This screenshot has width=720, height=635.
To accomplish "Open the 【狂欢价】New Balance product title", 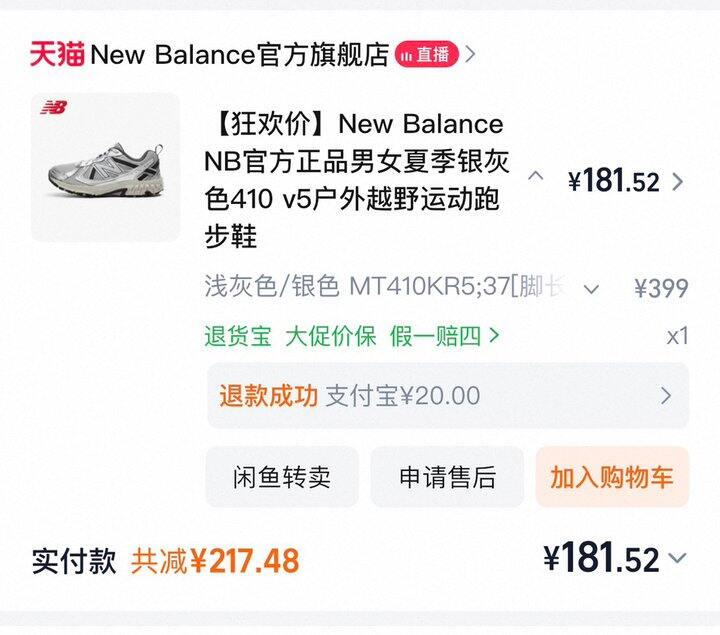I will click(x=355, y=180).
